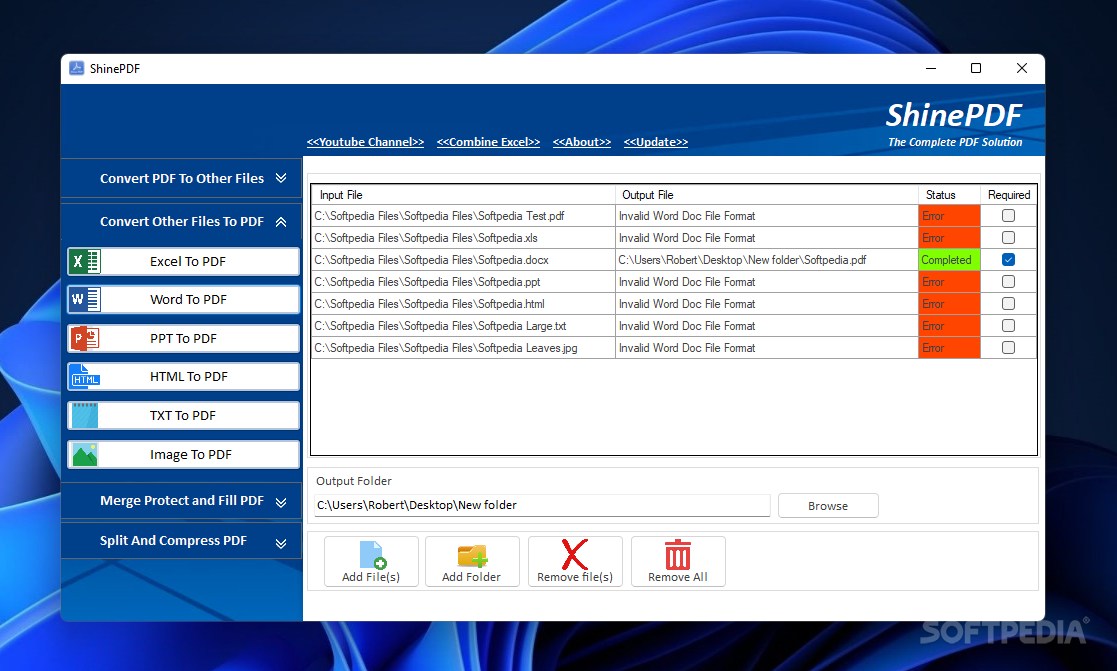
Task: Open the Combine Excel link
Action: click(488, 142)
